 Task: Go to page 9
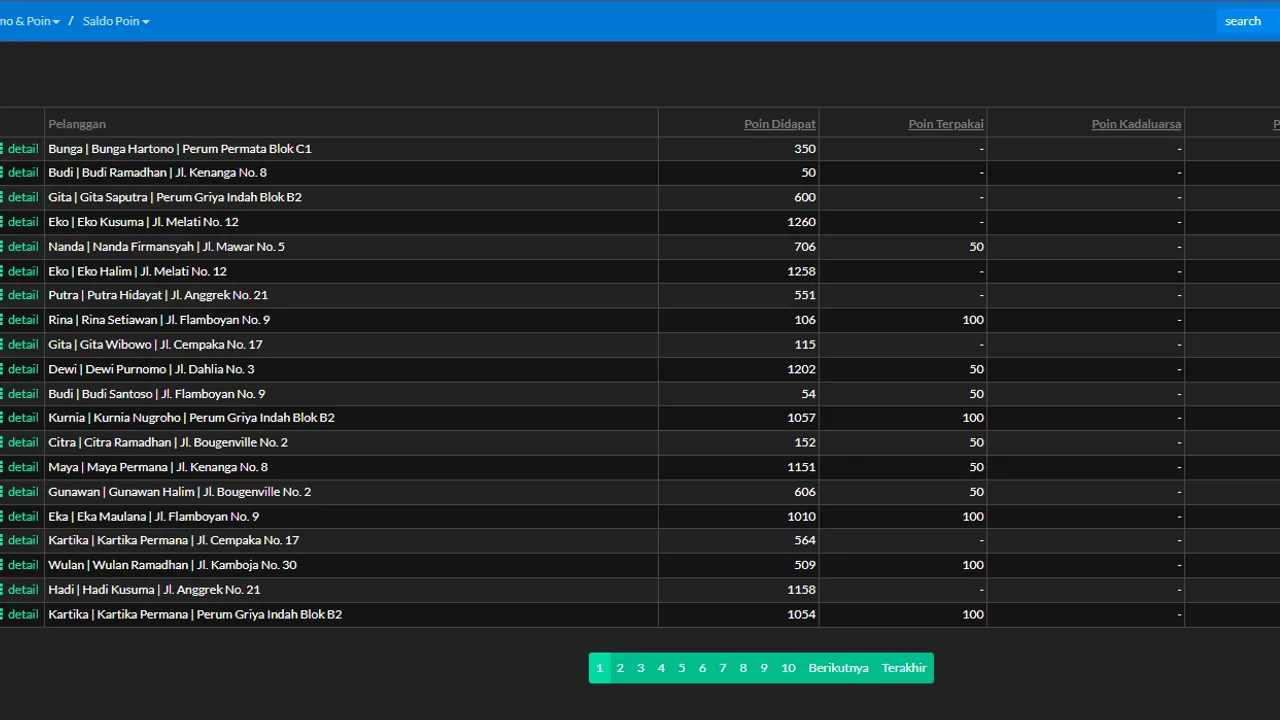coord(763,668)
